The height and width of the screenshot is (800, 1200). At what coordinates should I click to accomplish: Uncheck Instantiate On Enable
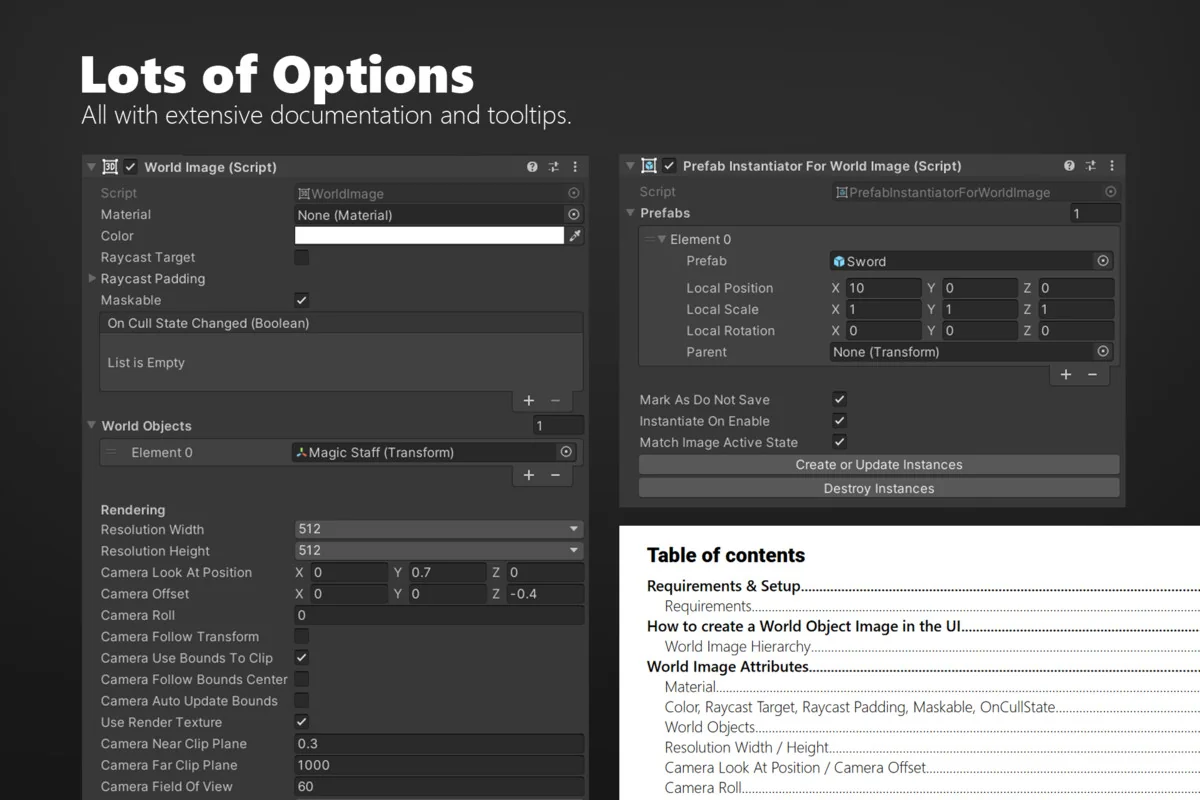click(x=839, y=420)
